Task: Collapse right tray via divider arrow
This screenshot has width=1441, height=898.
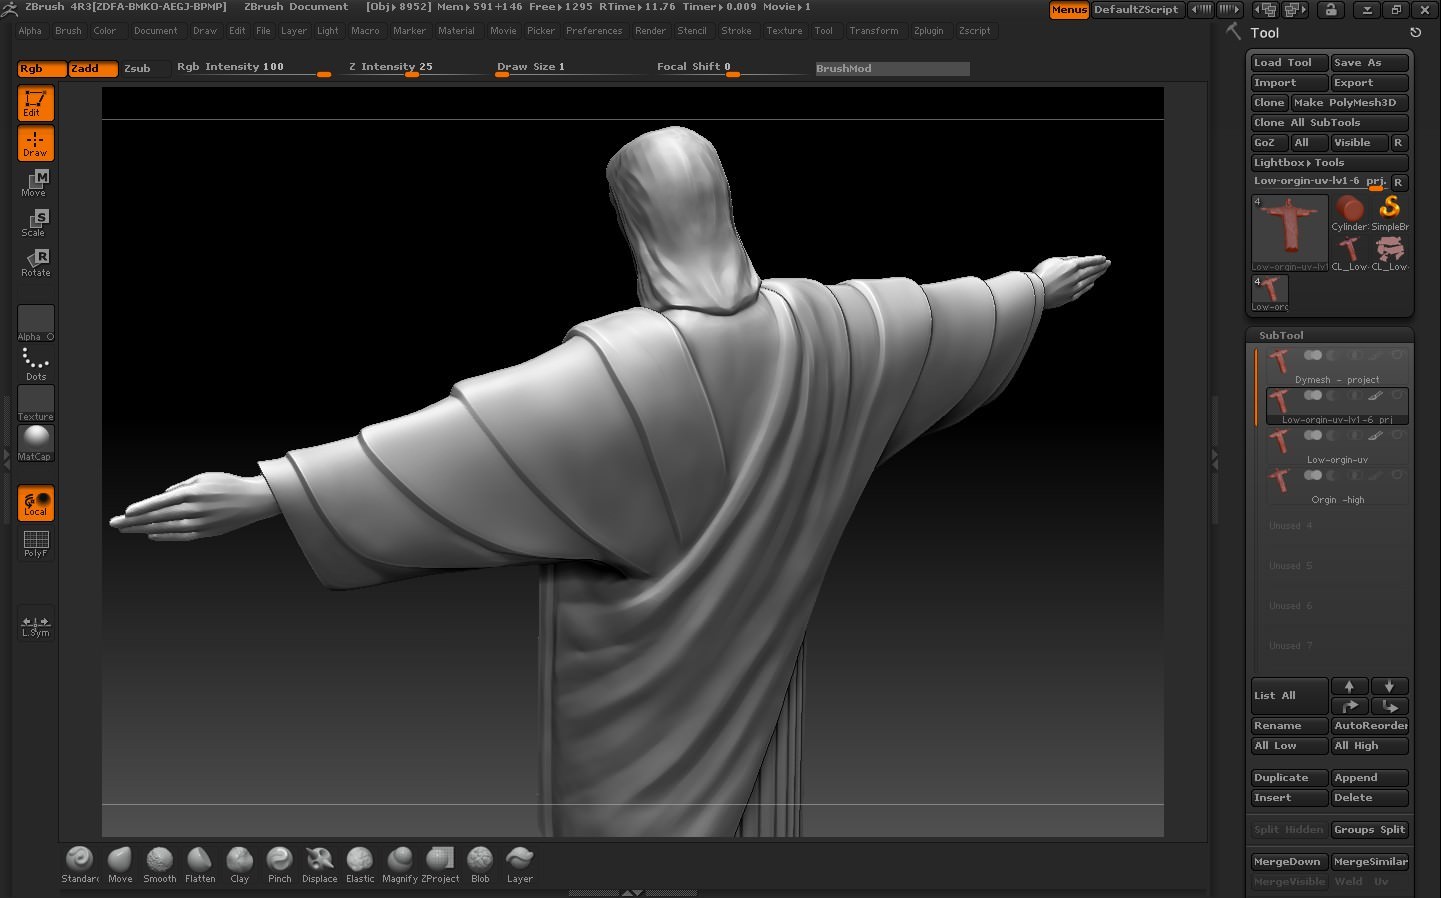Action: pyautogui.click(x=1215, y=459)
